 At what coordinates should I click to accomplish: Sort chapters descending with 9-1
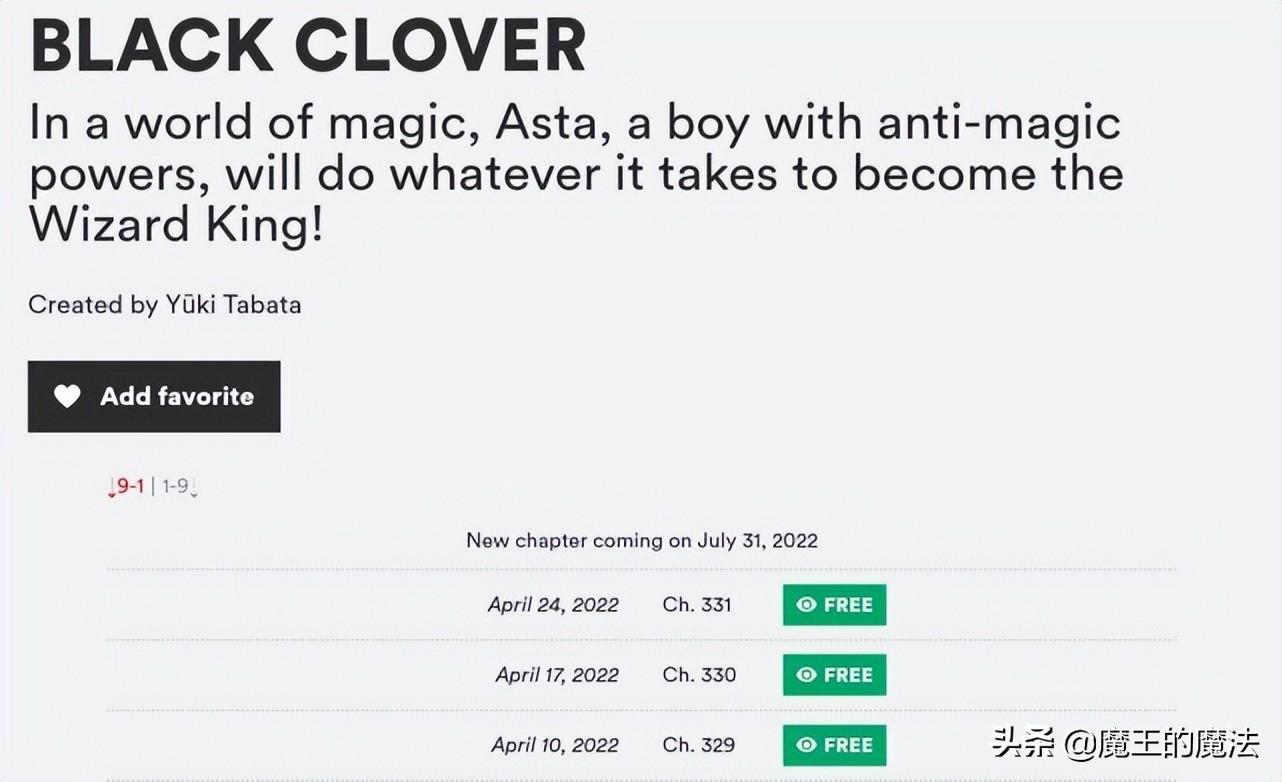[128, 487]
